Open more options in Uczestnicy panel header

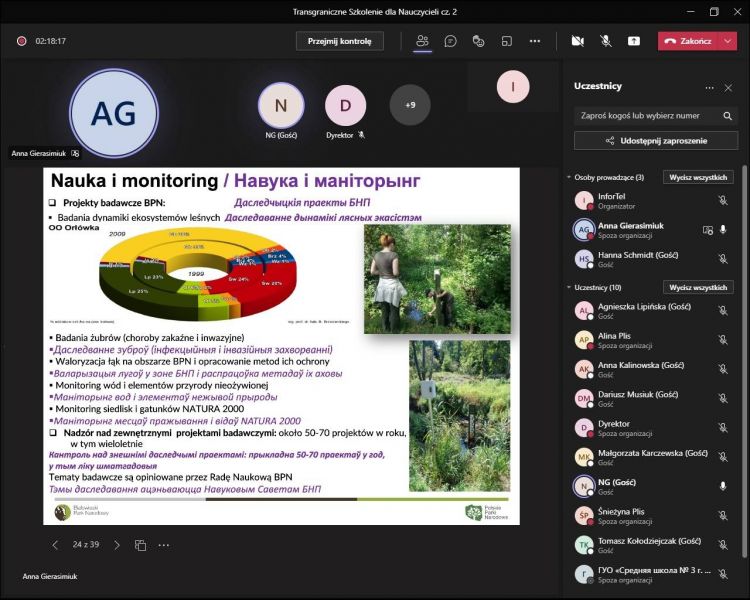tap(709, 88)
